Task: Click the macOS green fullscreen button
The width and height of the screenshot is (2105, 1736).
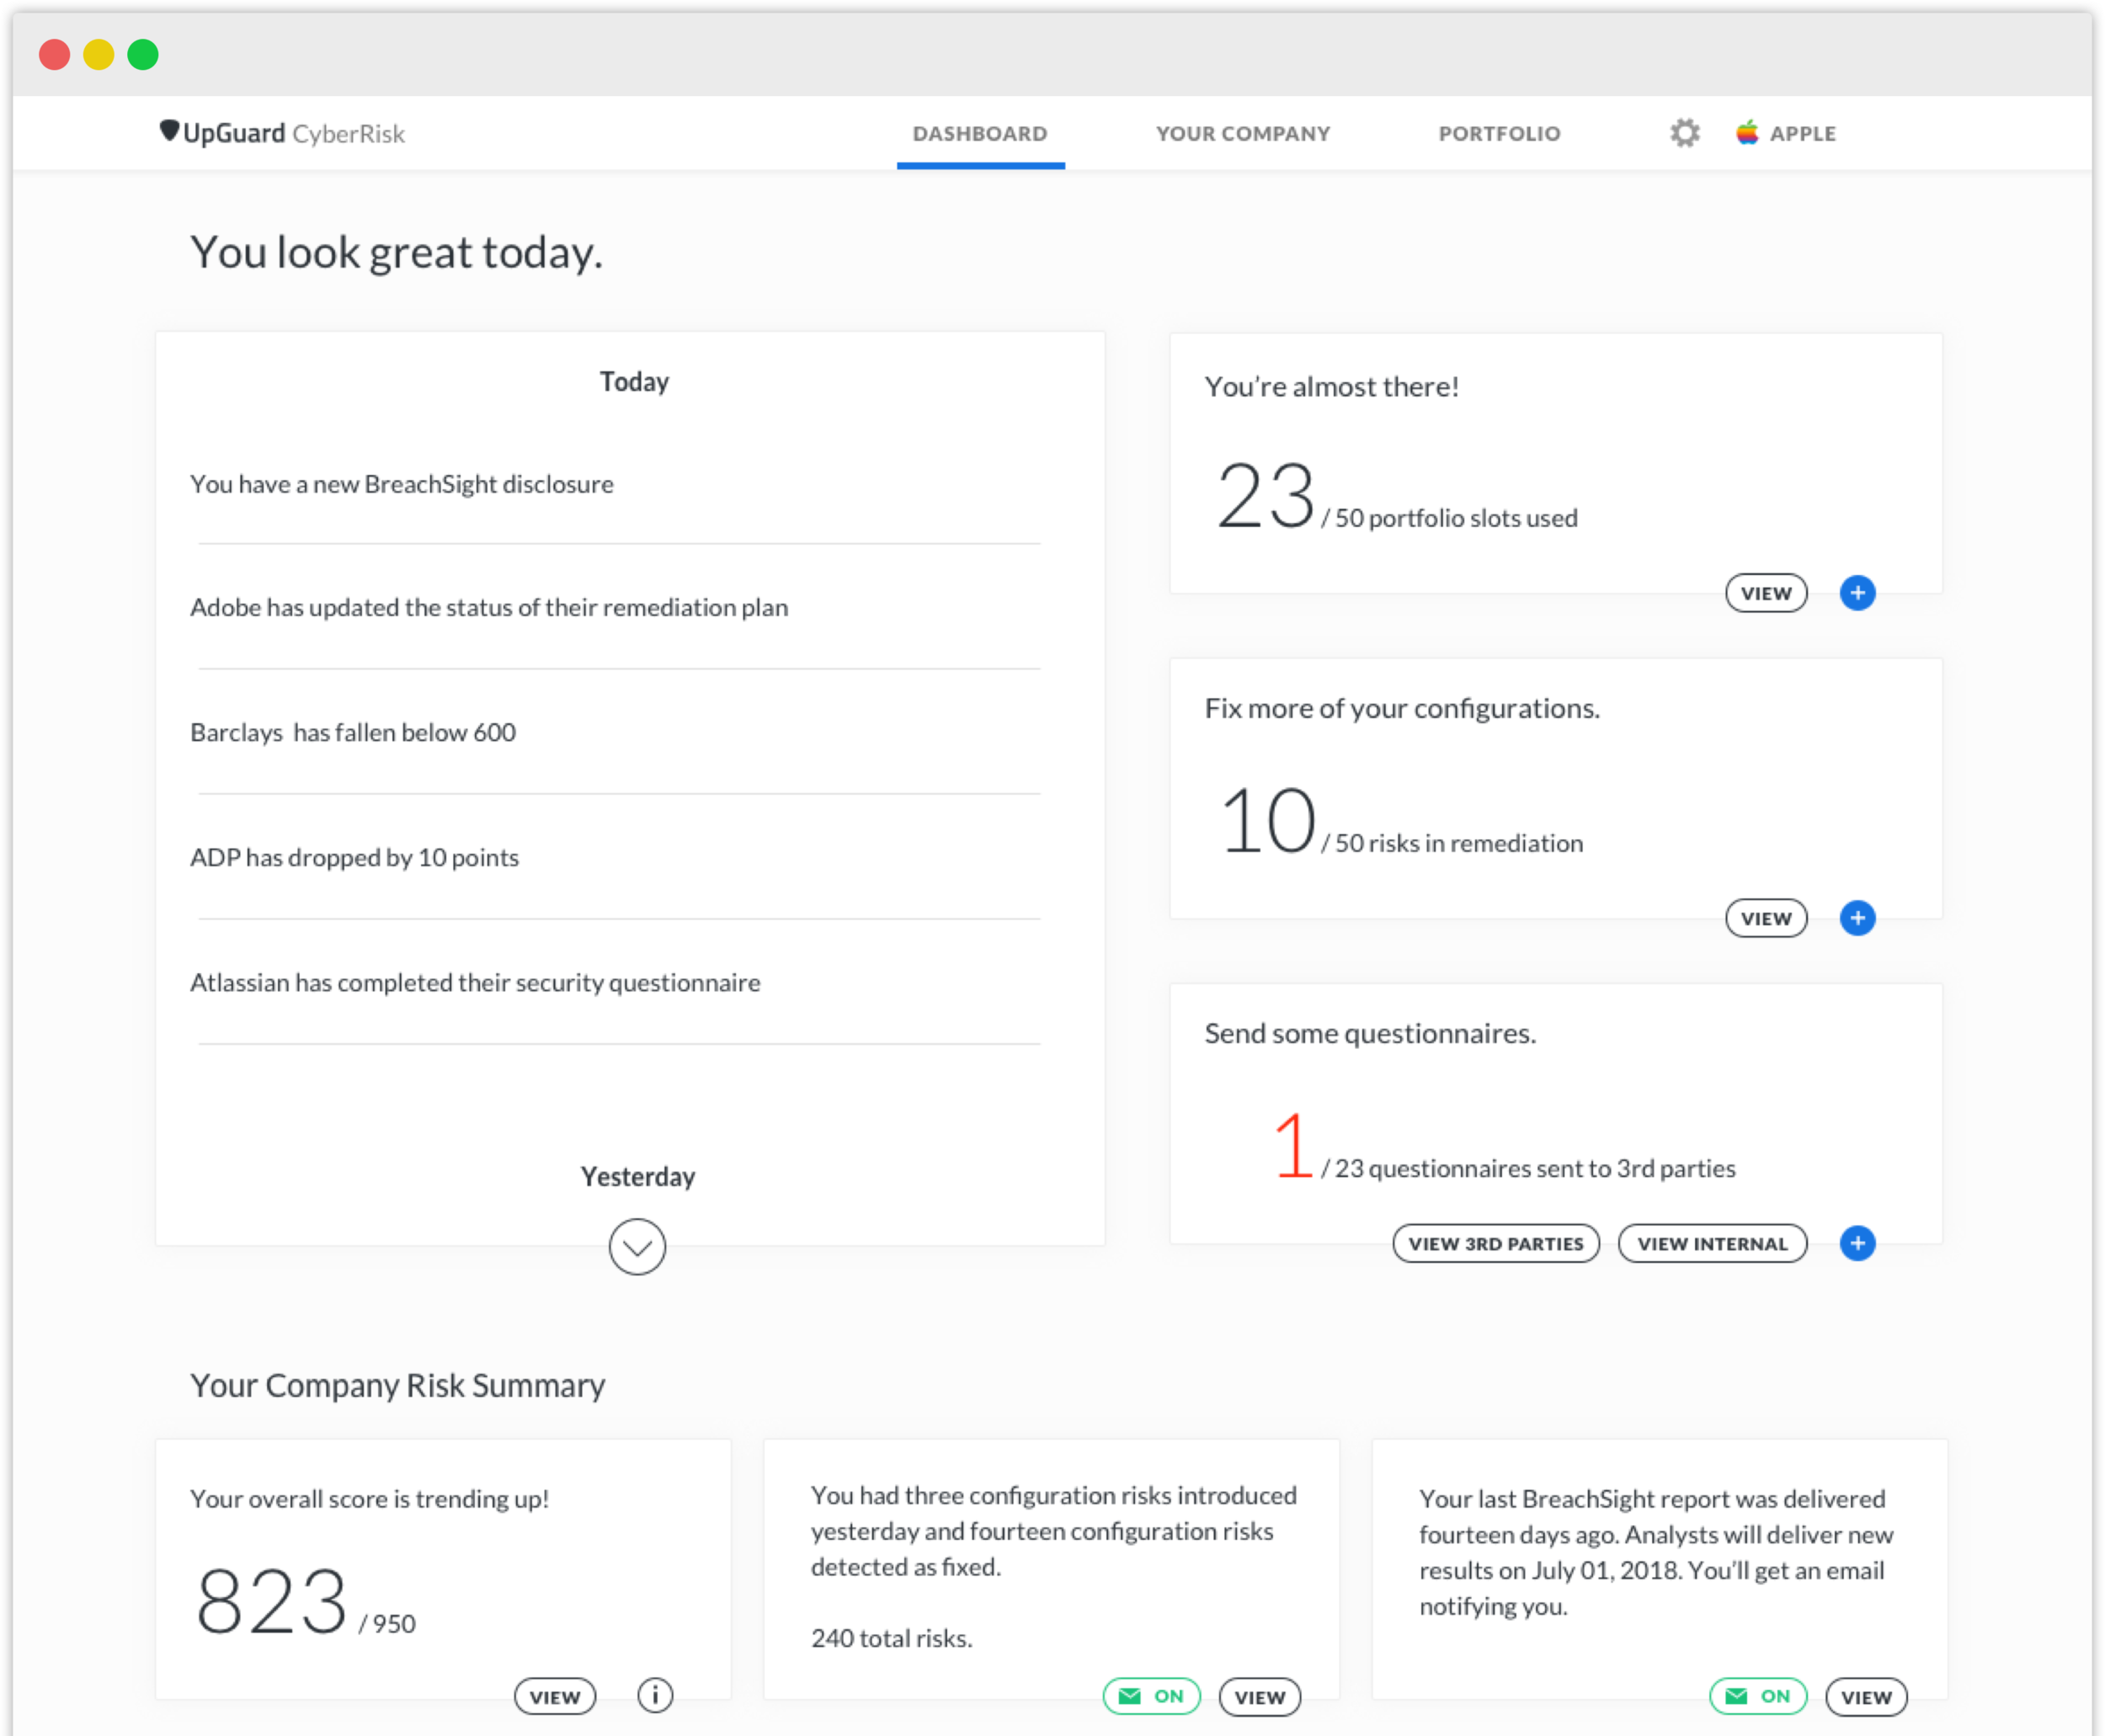Action: (x=143, y=54)
